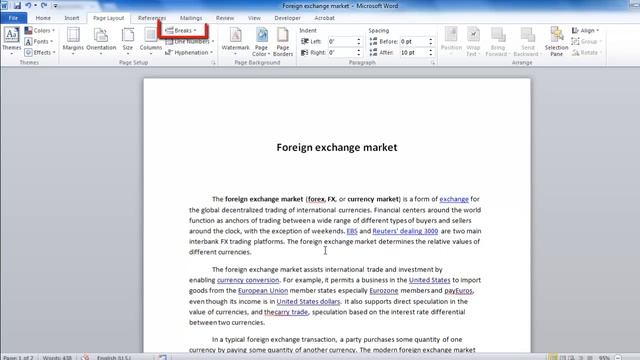
Task: Open the Selection Pane
Action: [x=556, y=41]
